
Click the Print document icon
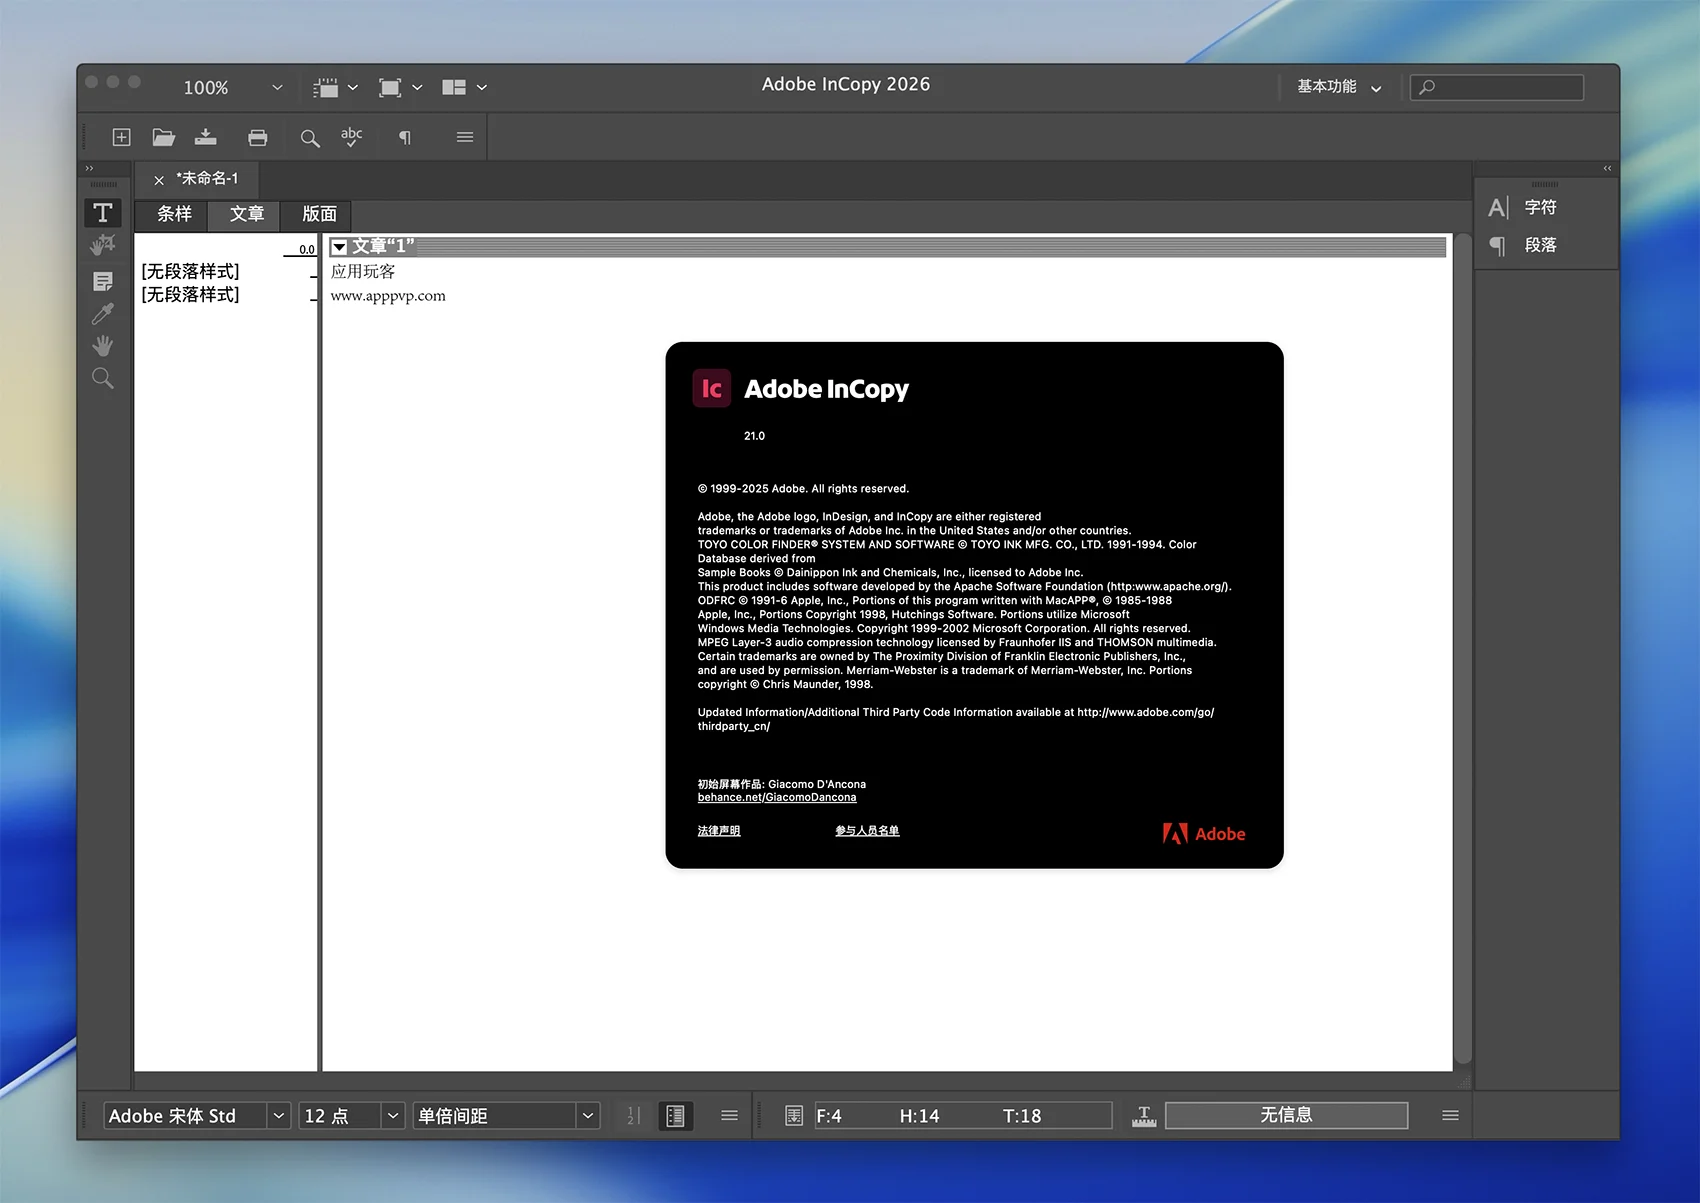[x=257, y=138]
